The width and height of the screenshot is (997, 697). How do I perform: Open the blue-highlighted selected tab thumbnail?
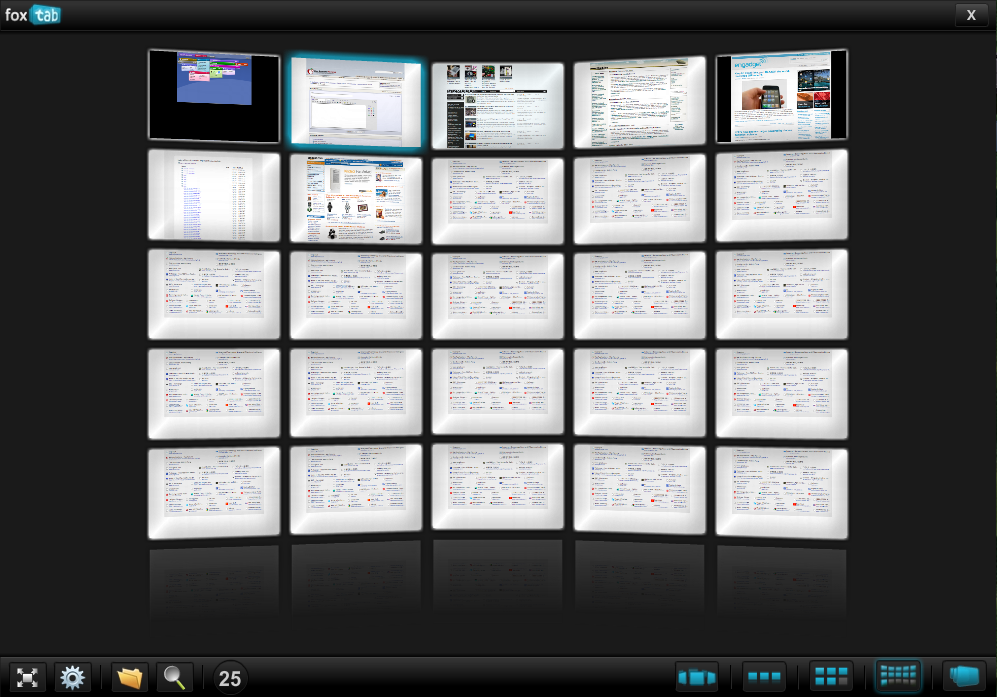356,103
